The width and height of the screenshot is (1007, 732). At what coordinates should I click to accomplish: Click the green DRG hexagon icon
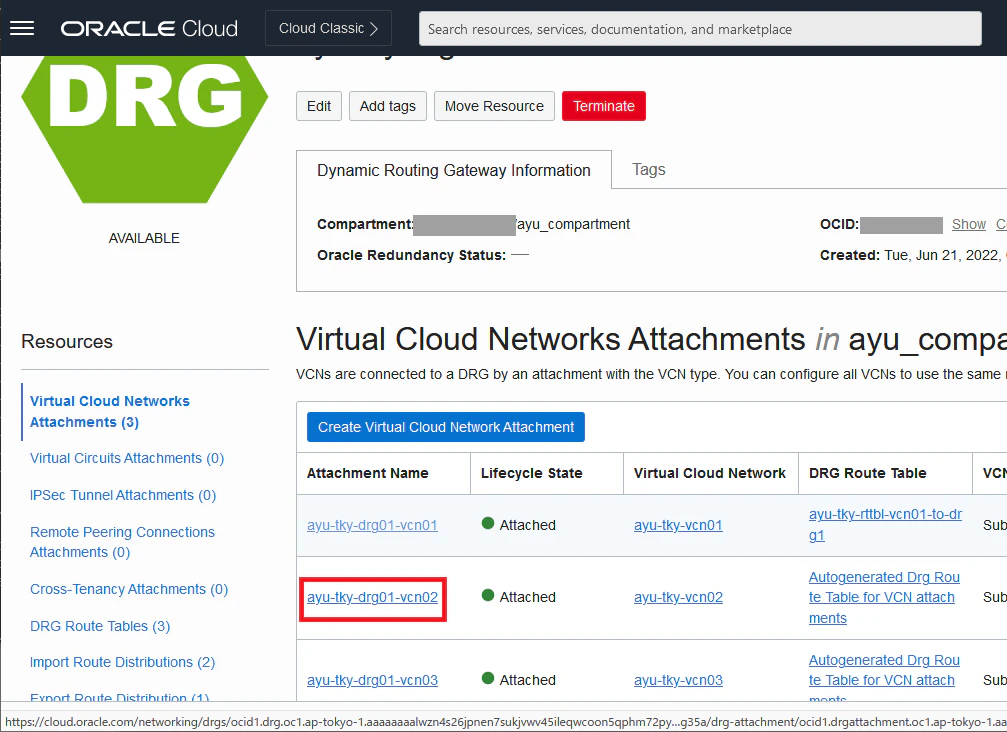144,128
